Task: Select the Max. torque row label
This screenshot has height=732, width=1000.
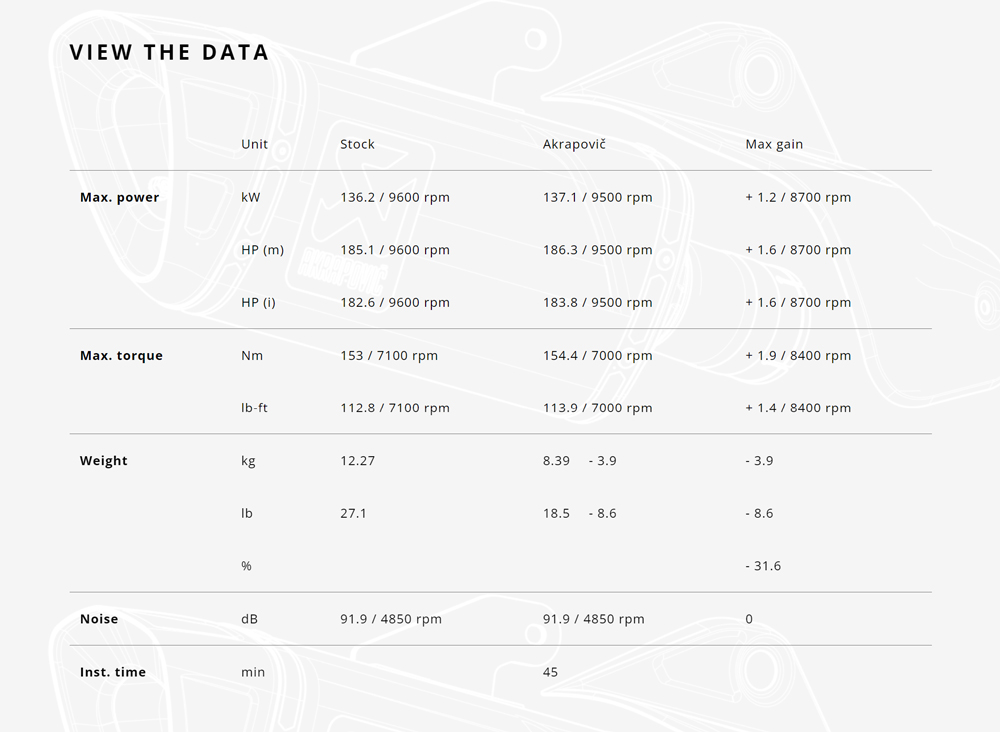Action: [121, 355]
